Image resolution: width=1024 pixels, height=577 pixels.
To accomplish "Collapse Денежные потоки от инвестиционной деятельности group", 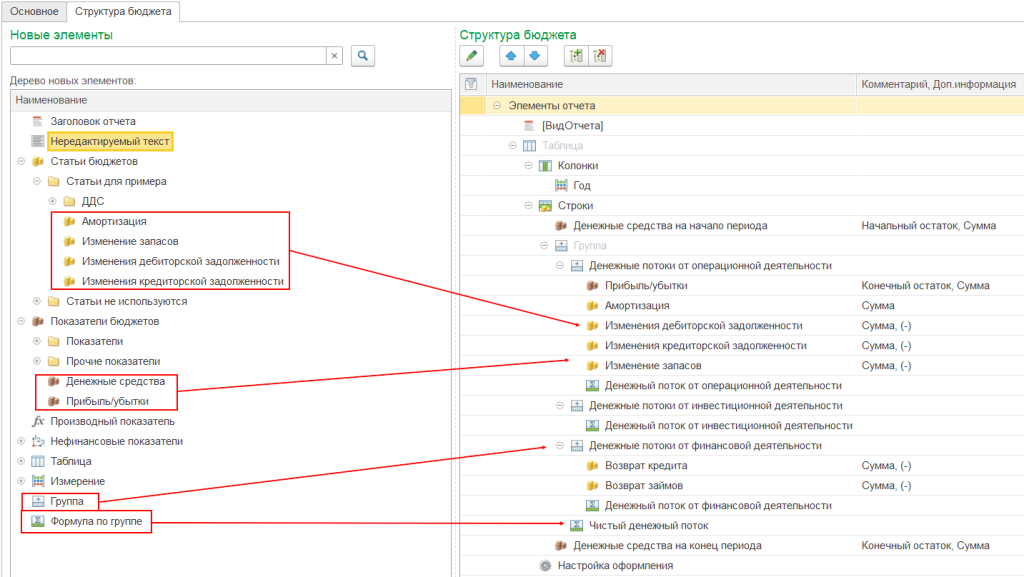I will (x=560, y=405).
